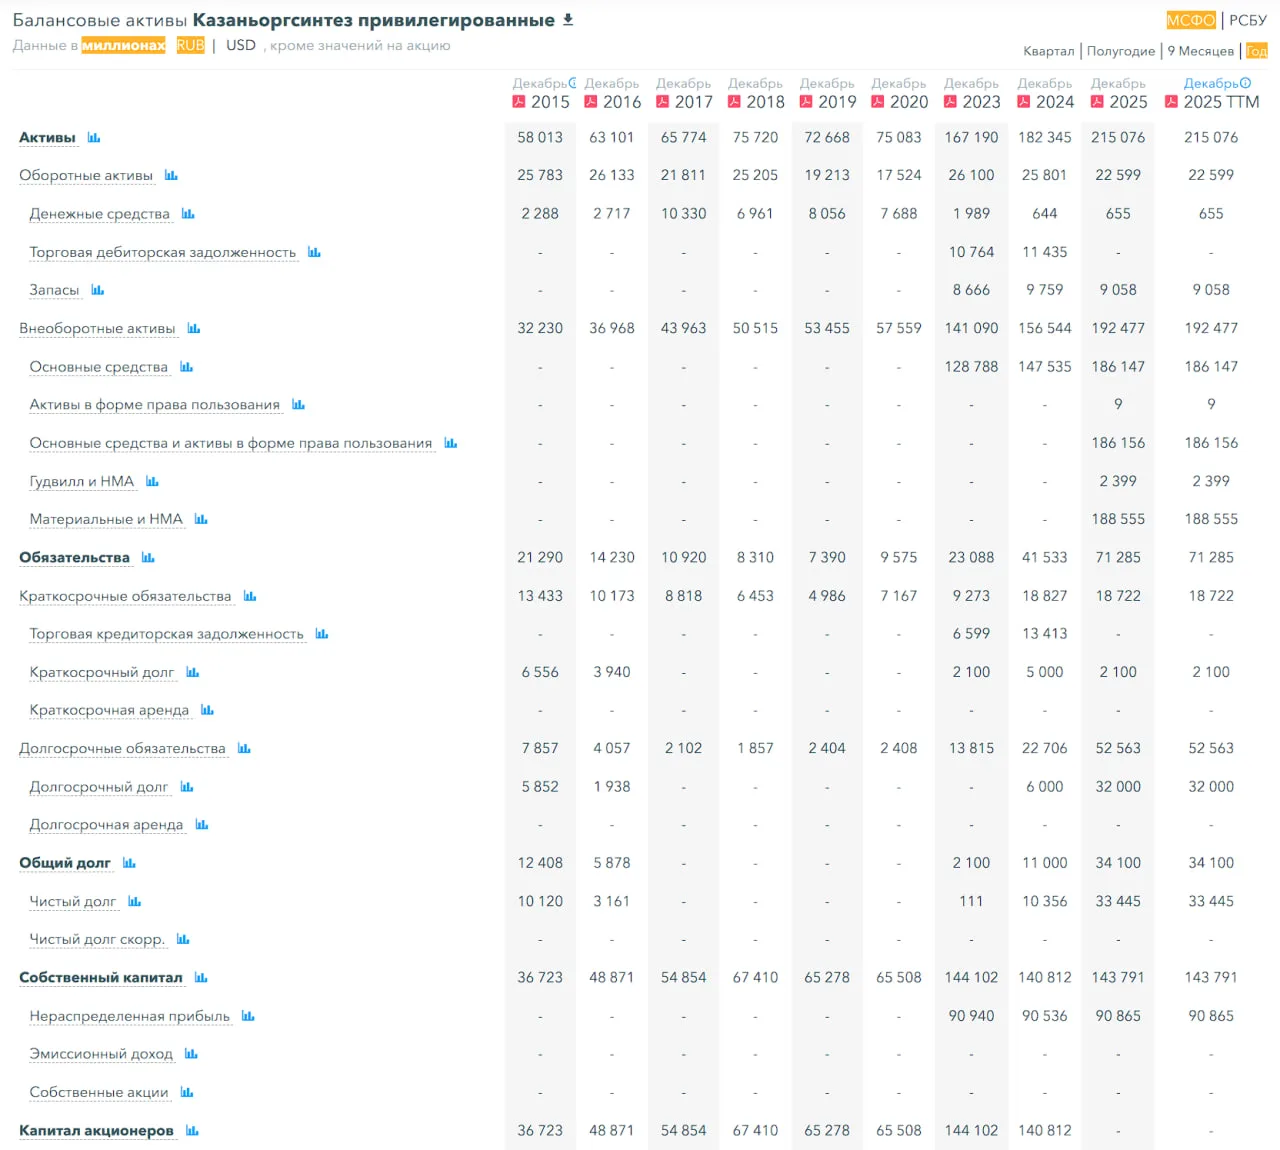Select the Активы value 58 013
Screen dimensions: 1280x1150
pos(540,137)
